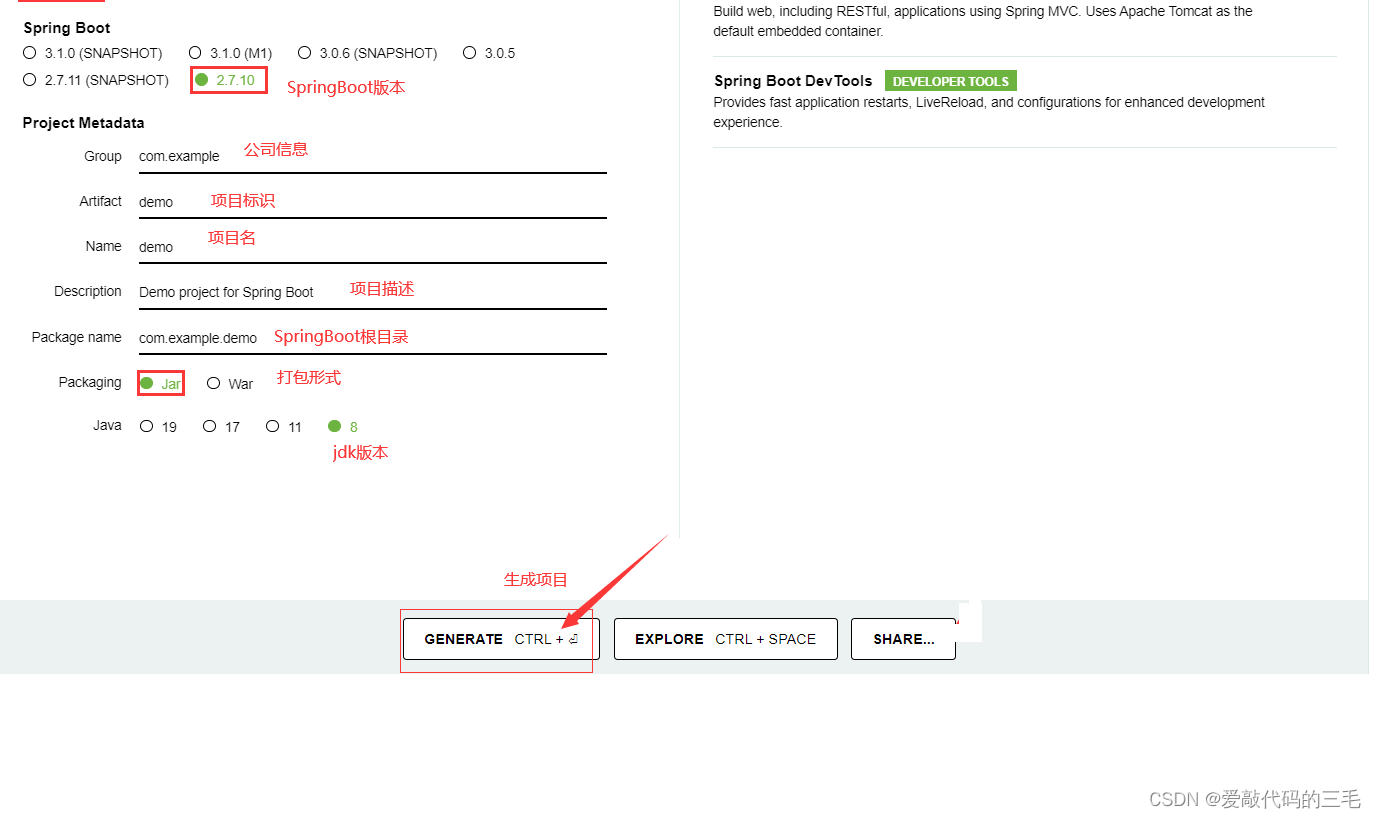
Task: Select War packaging option
Action: [230, 383]
